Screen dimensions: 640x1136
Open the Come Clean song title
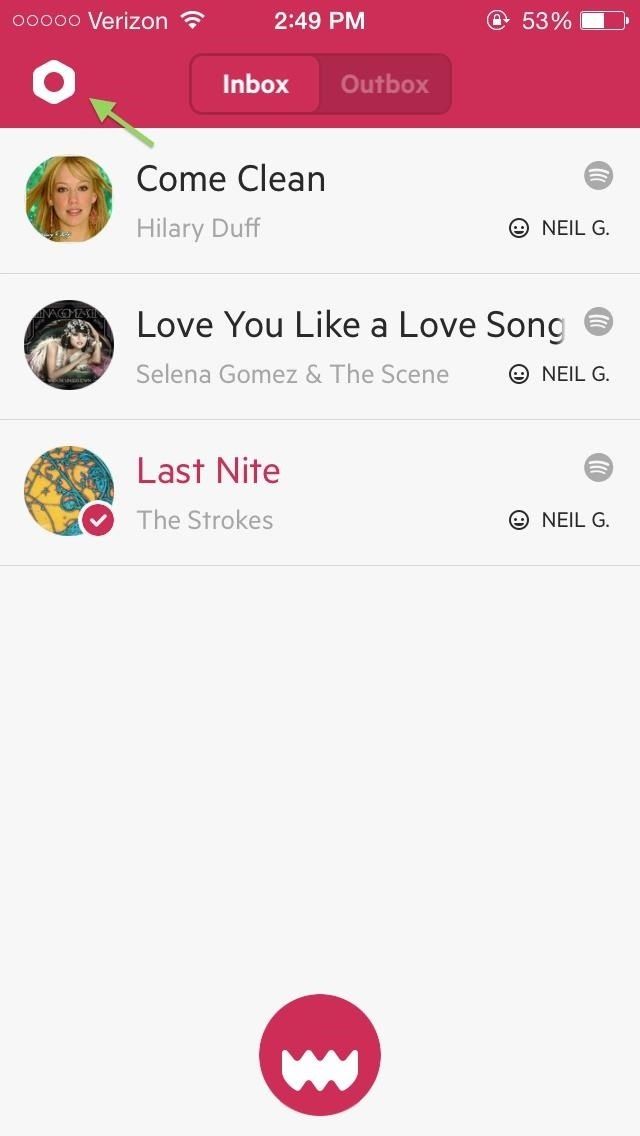(x=231, y=179)
